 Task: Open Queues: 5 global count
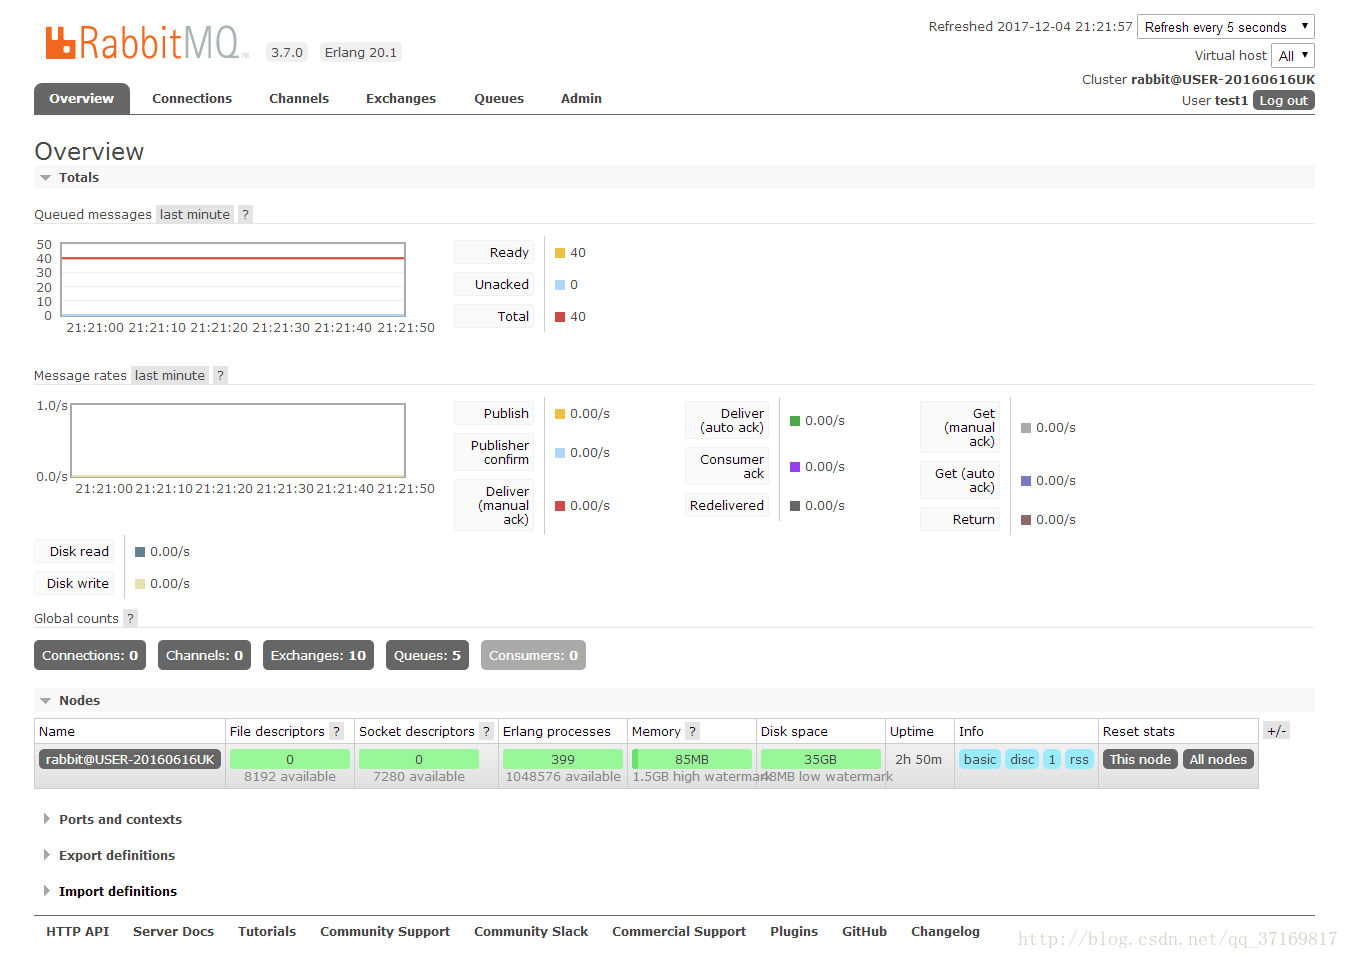(x=427, y=655)
